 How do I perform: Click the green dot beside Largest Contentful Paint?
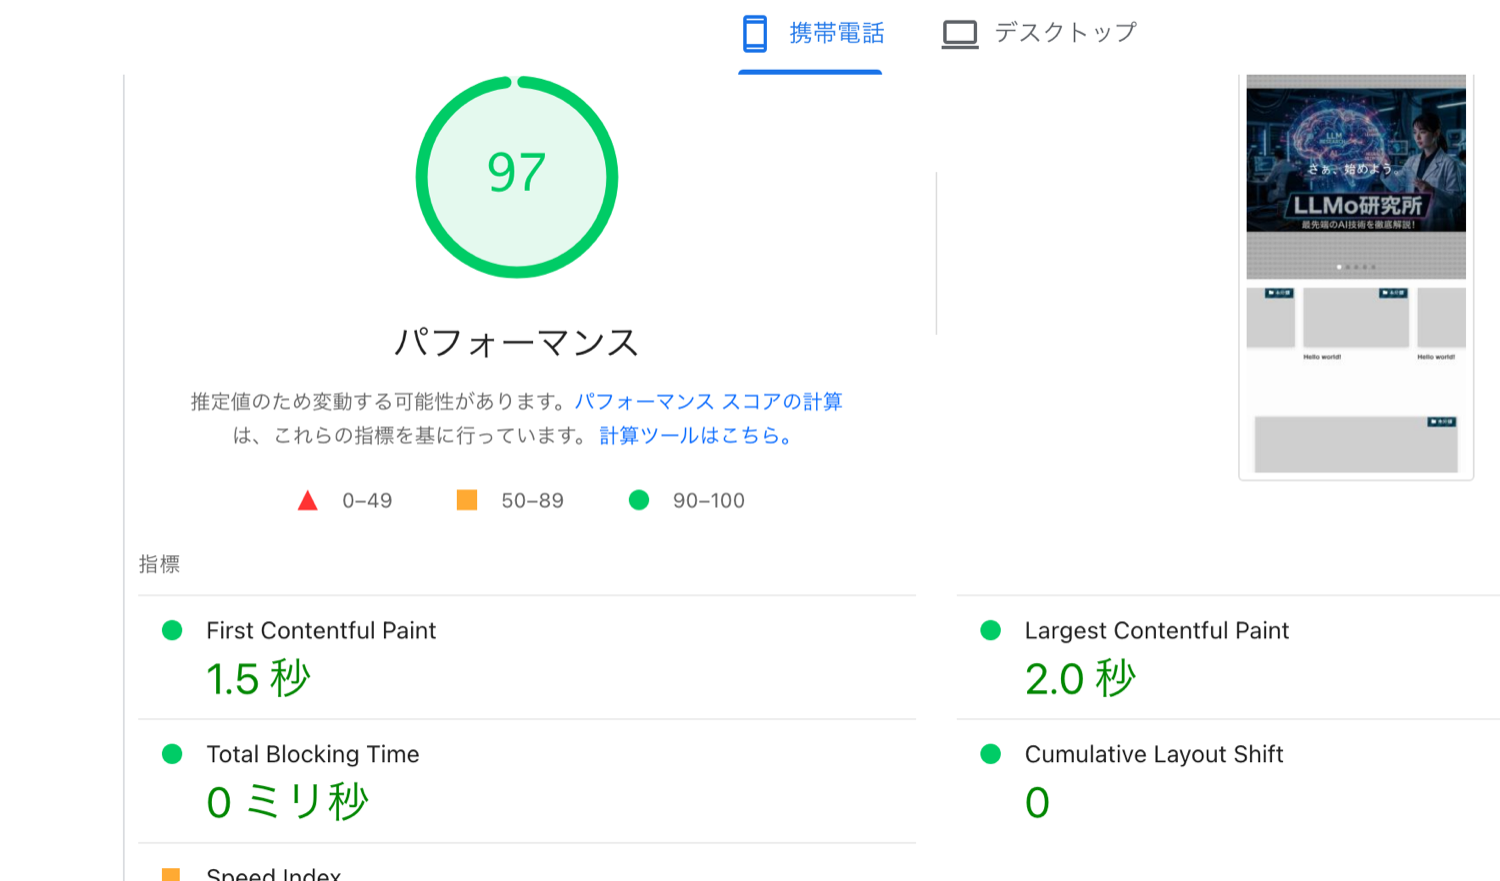(x=991, y=631)
